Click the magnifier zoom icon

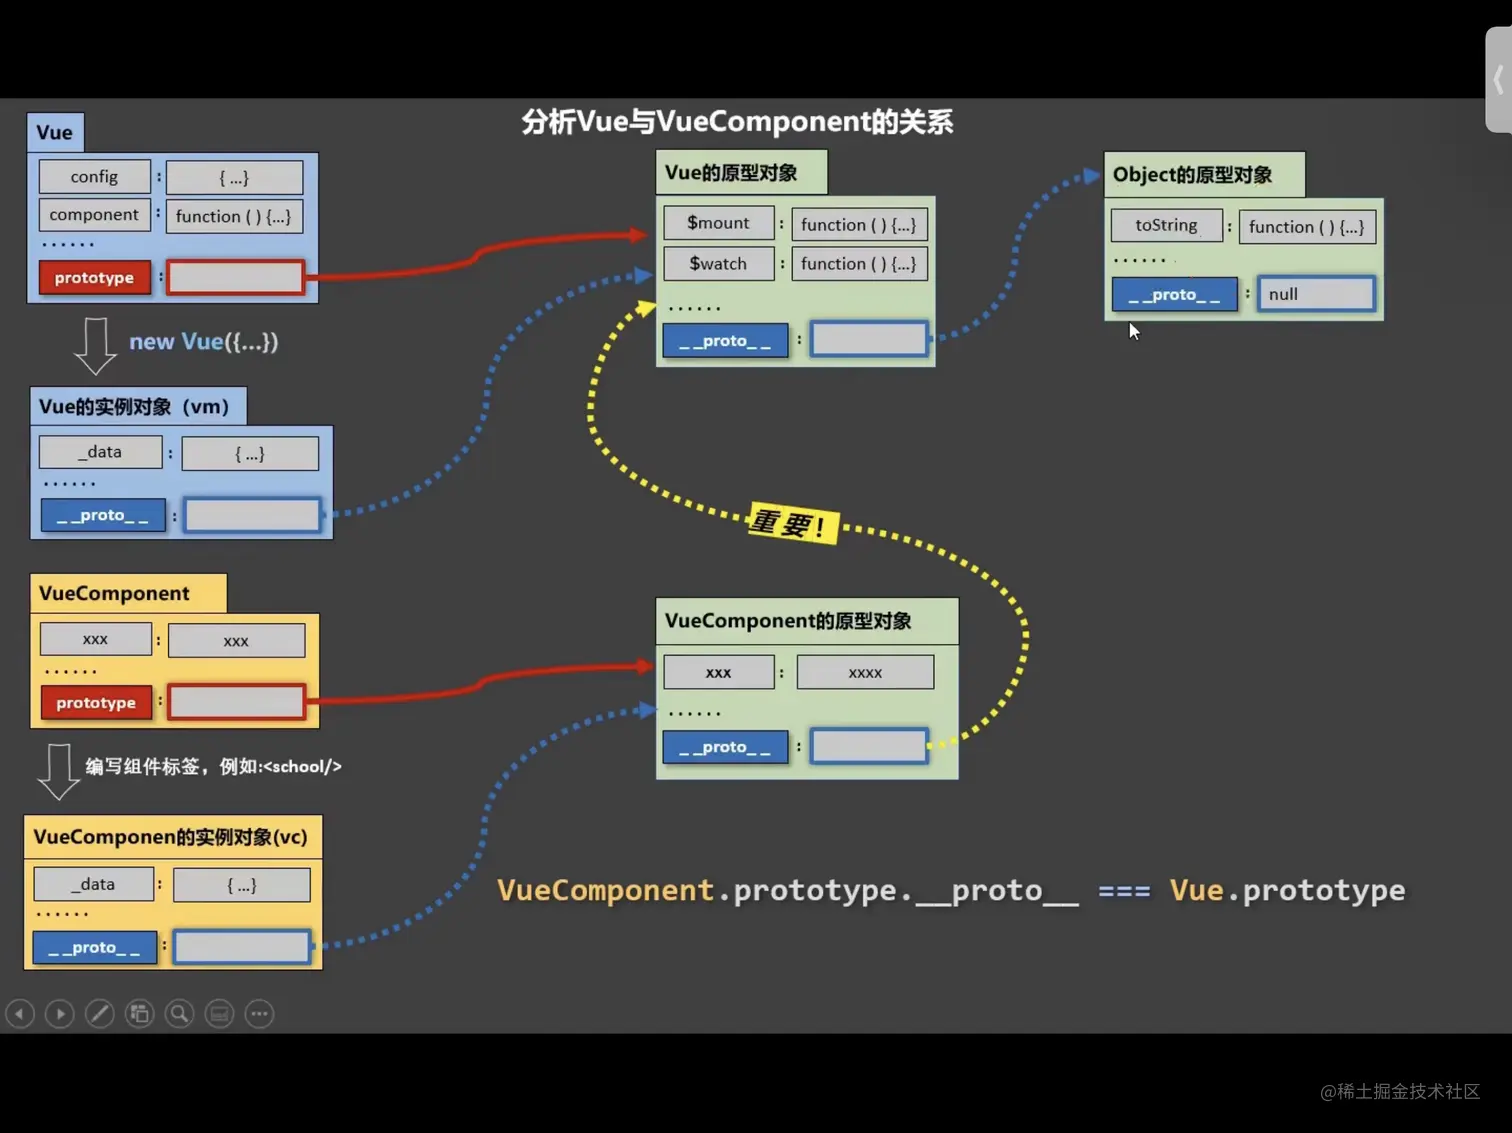179,1013
